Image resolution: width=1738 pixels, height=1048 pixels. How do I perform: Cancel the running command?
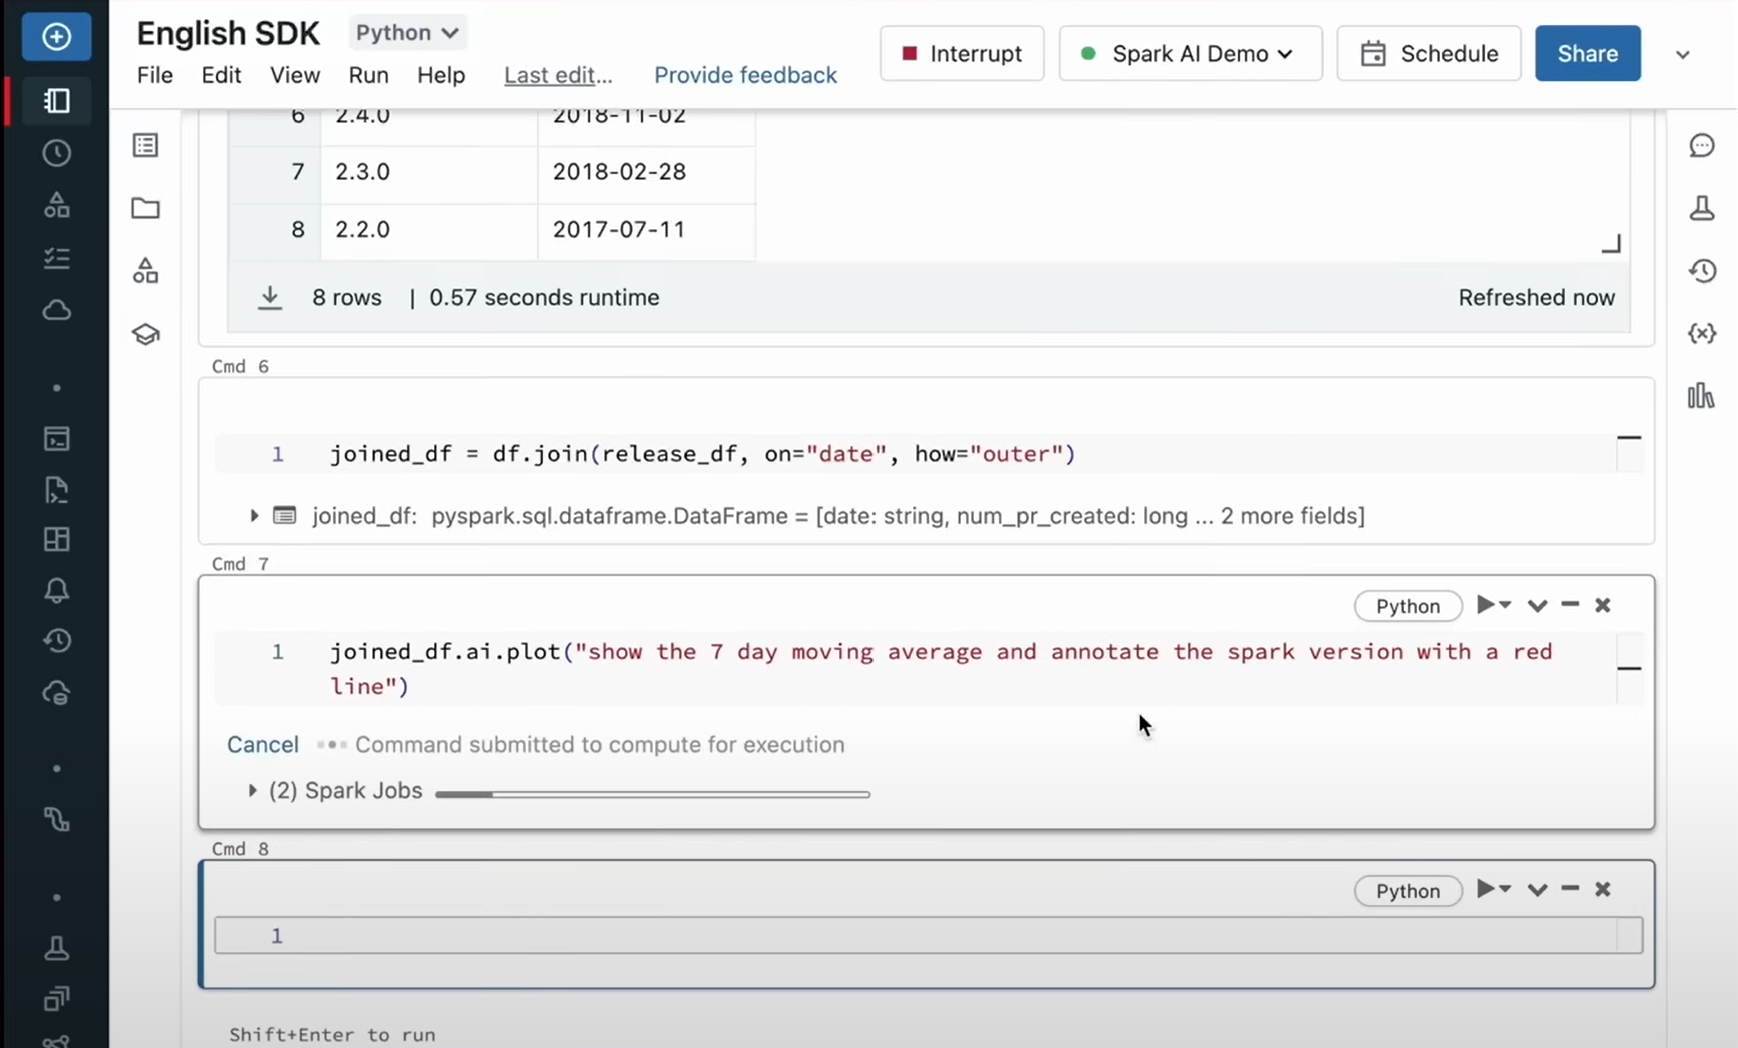click(262, 745)
